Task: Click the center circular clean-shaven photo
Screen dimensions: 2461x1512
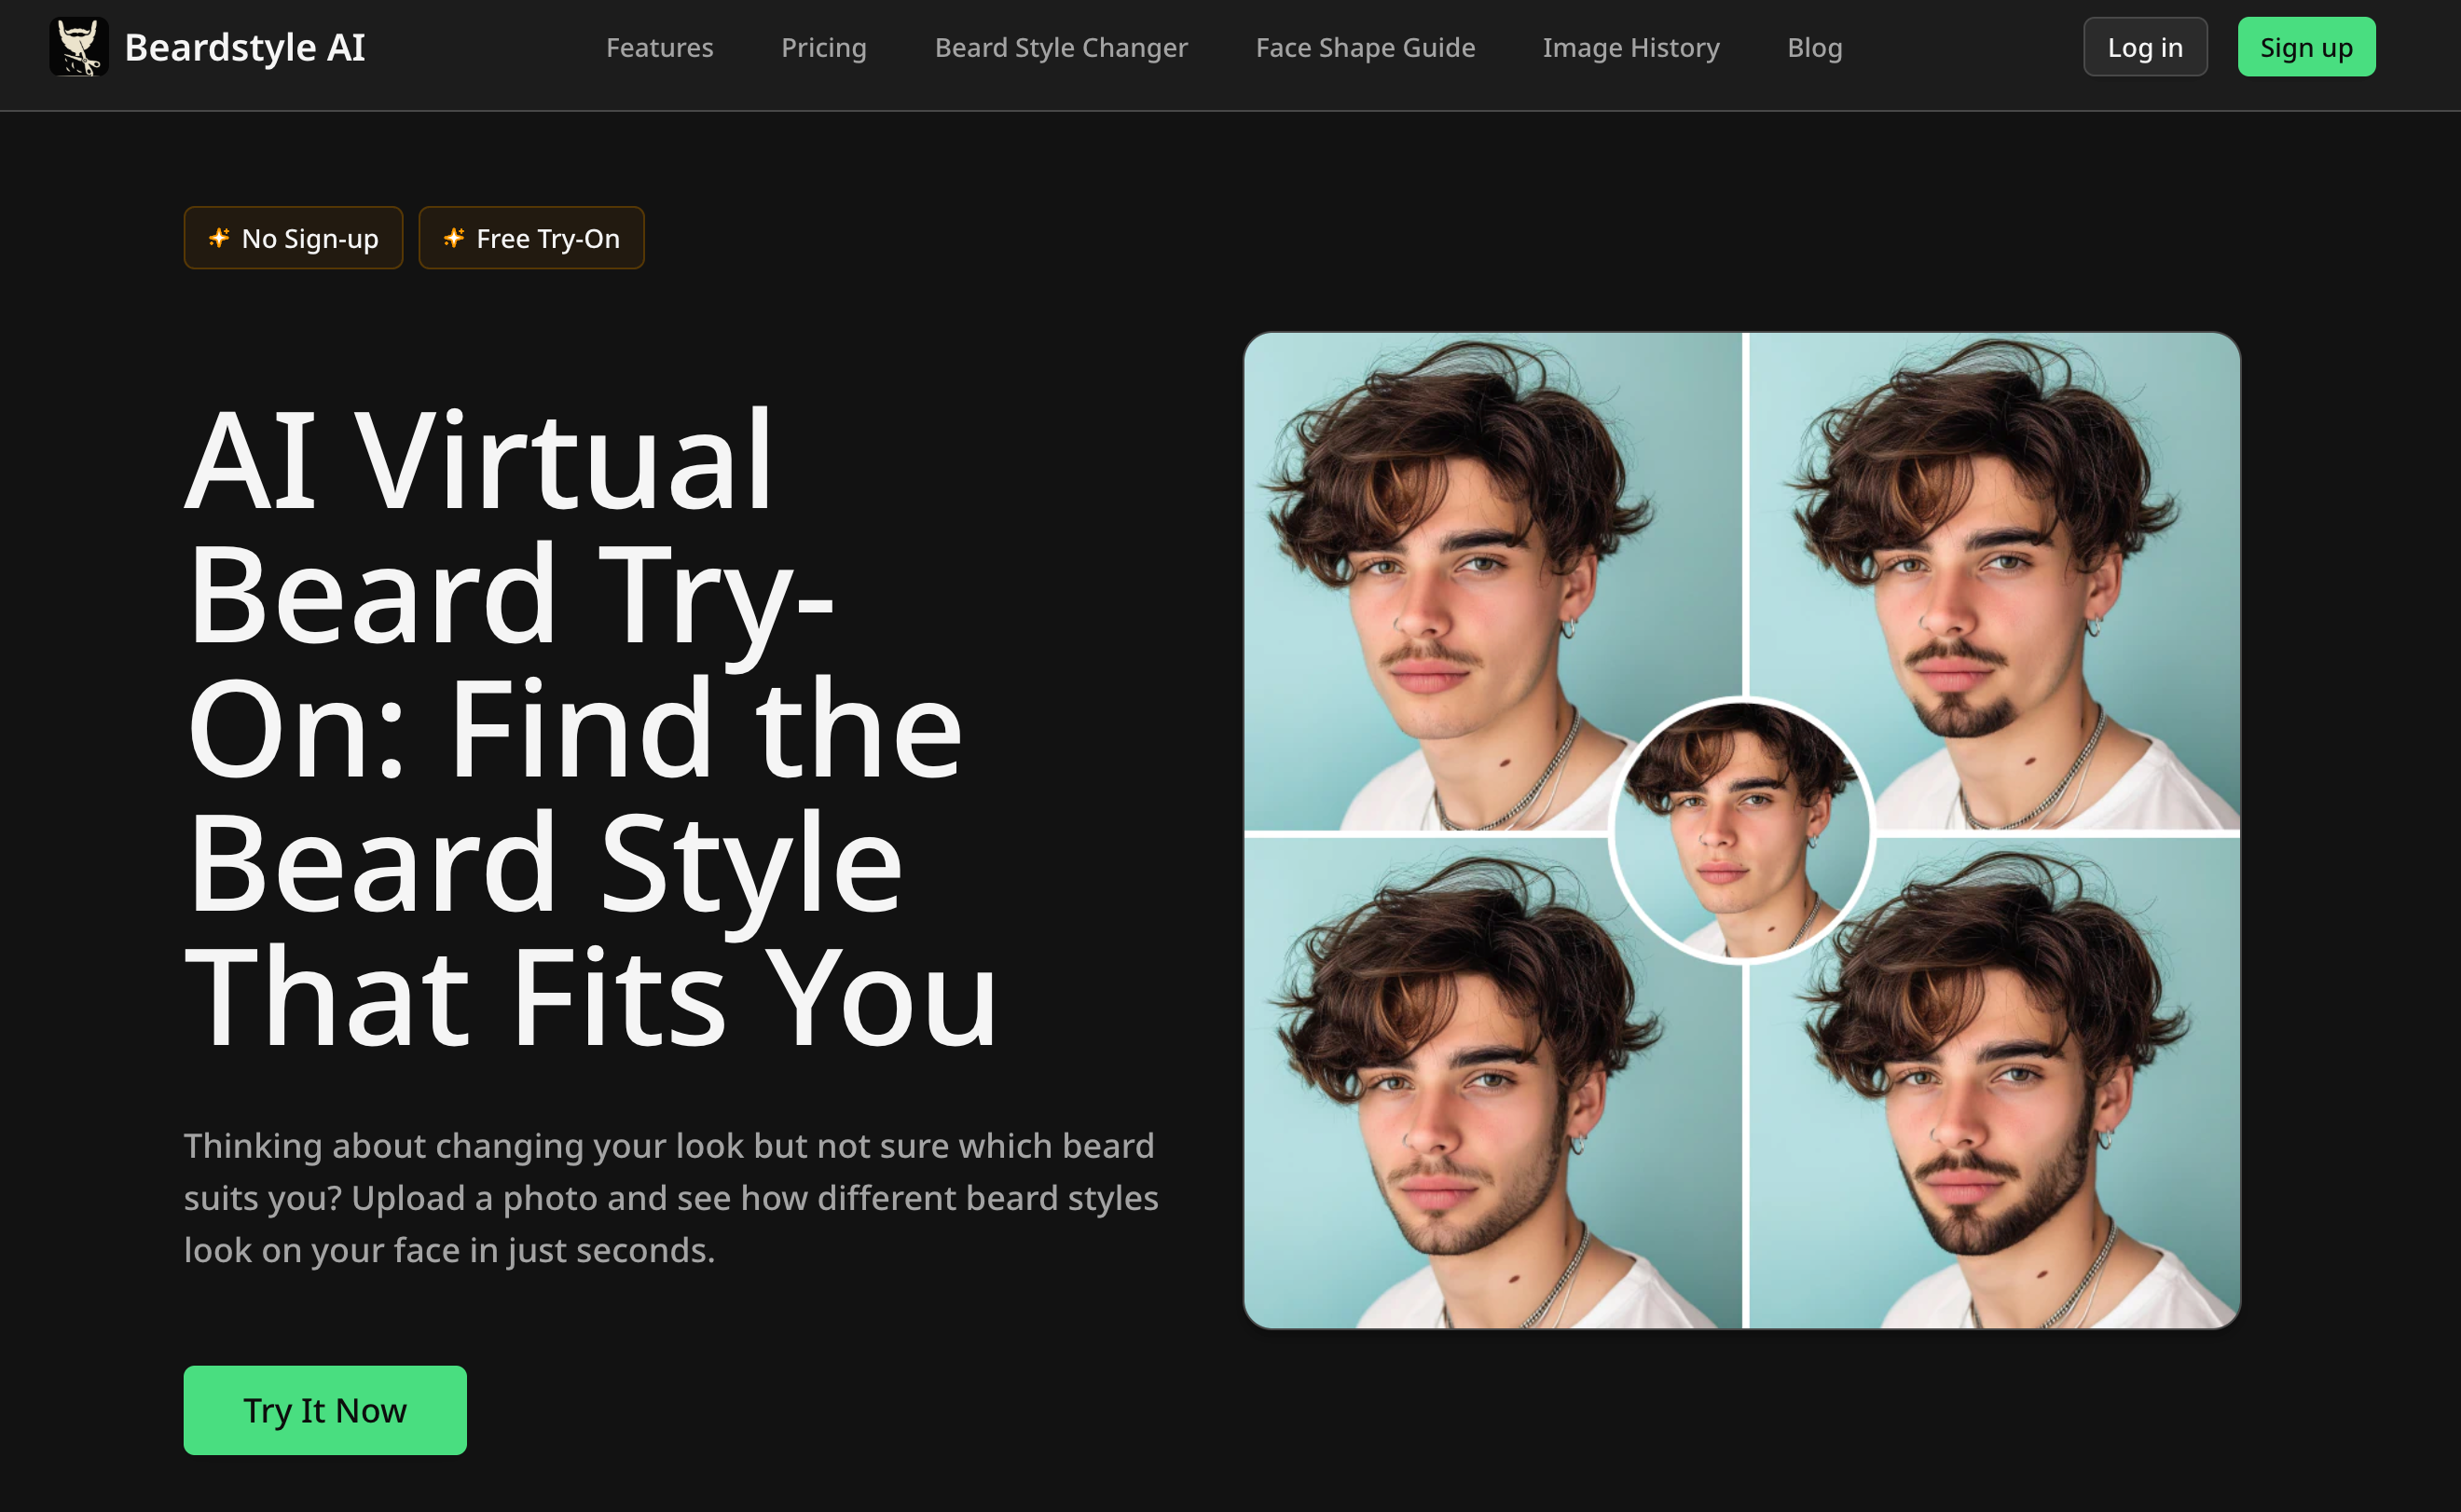Action: (1741, 830)
